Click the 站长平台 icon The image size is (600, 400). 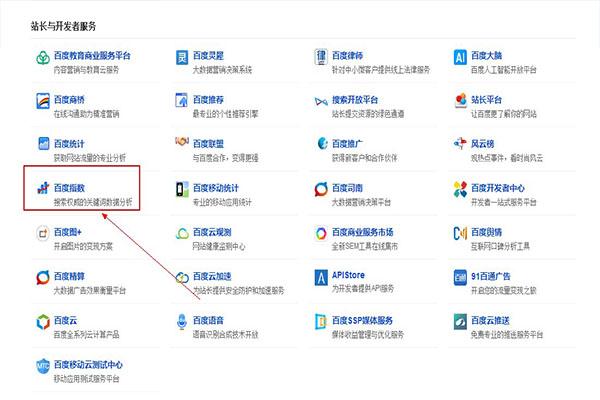(460, 101)
